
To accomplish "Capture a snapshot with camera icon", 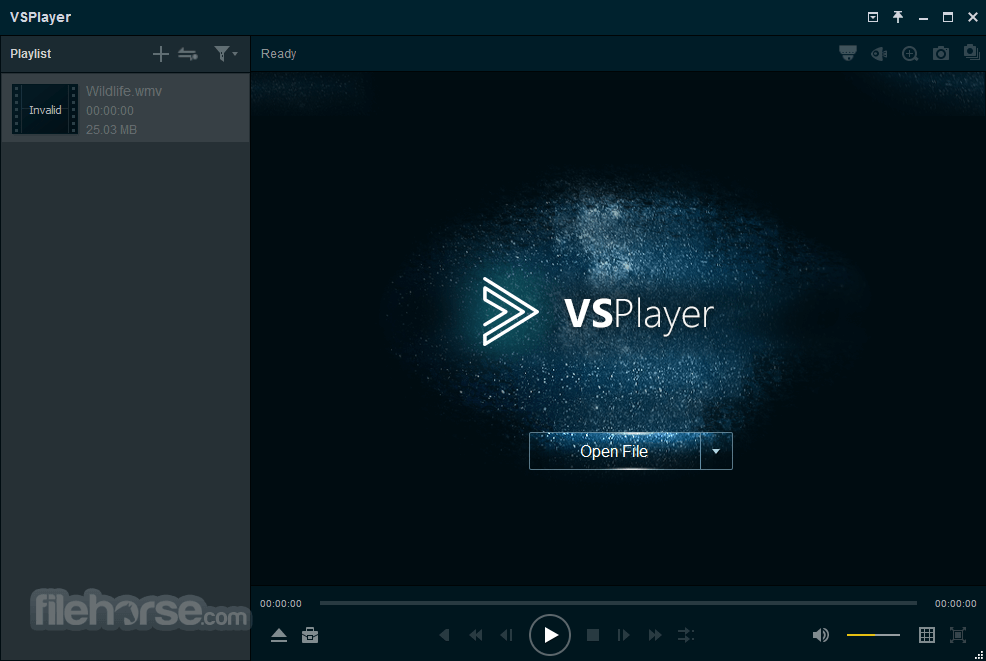I will click(941, 53).
